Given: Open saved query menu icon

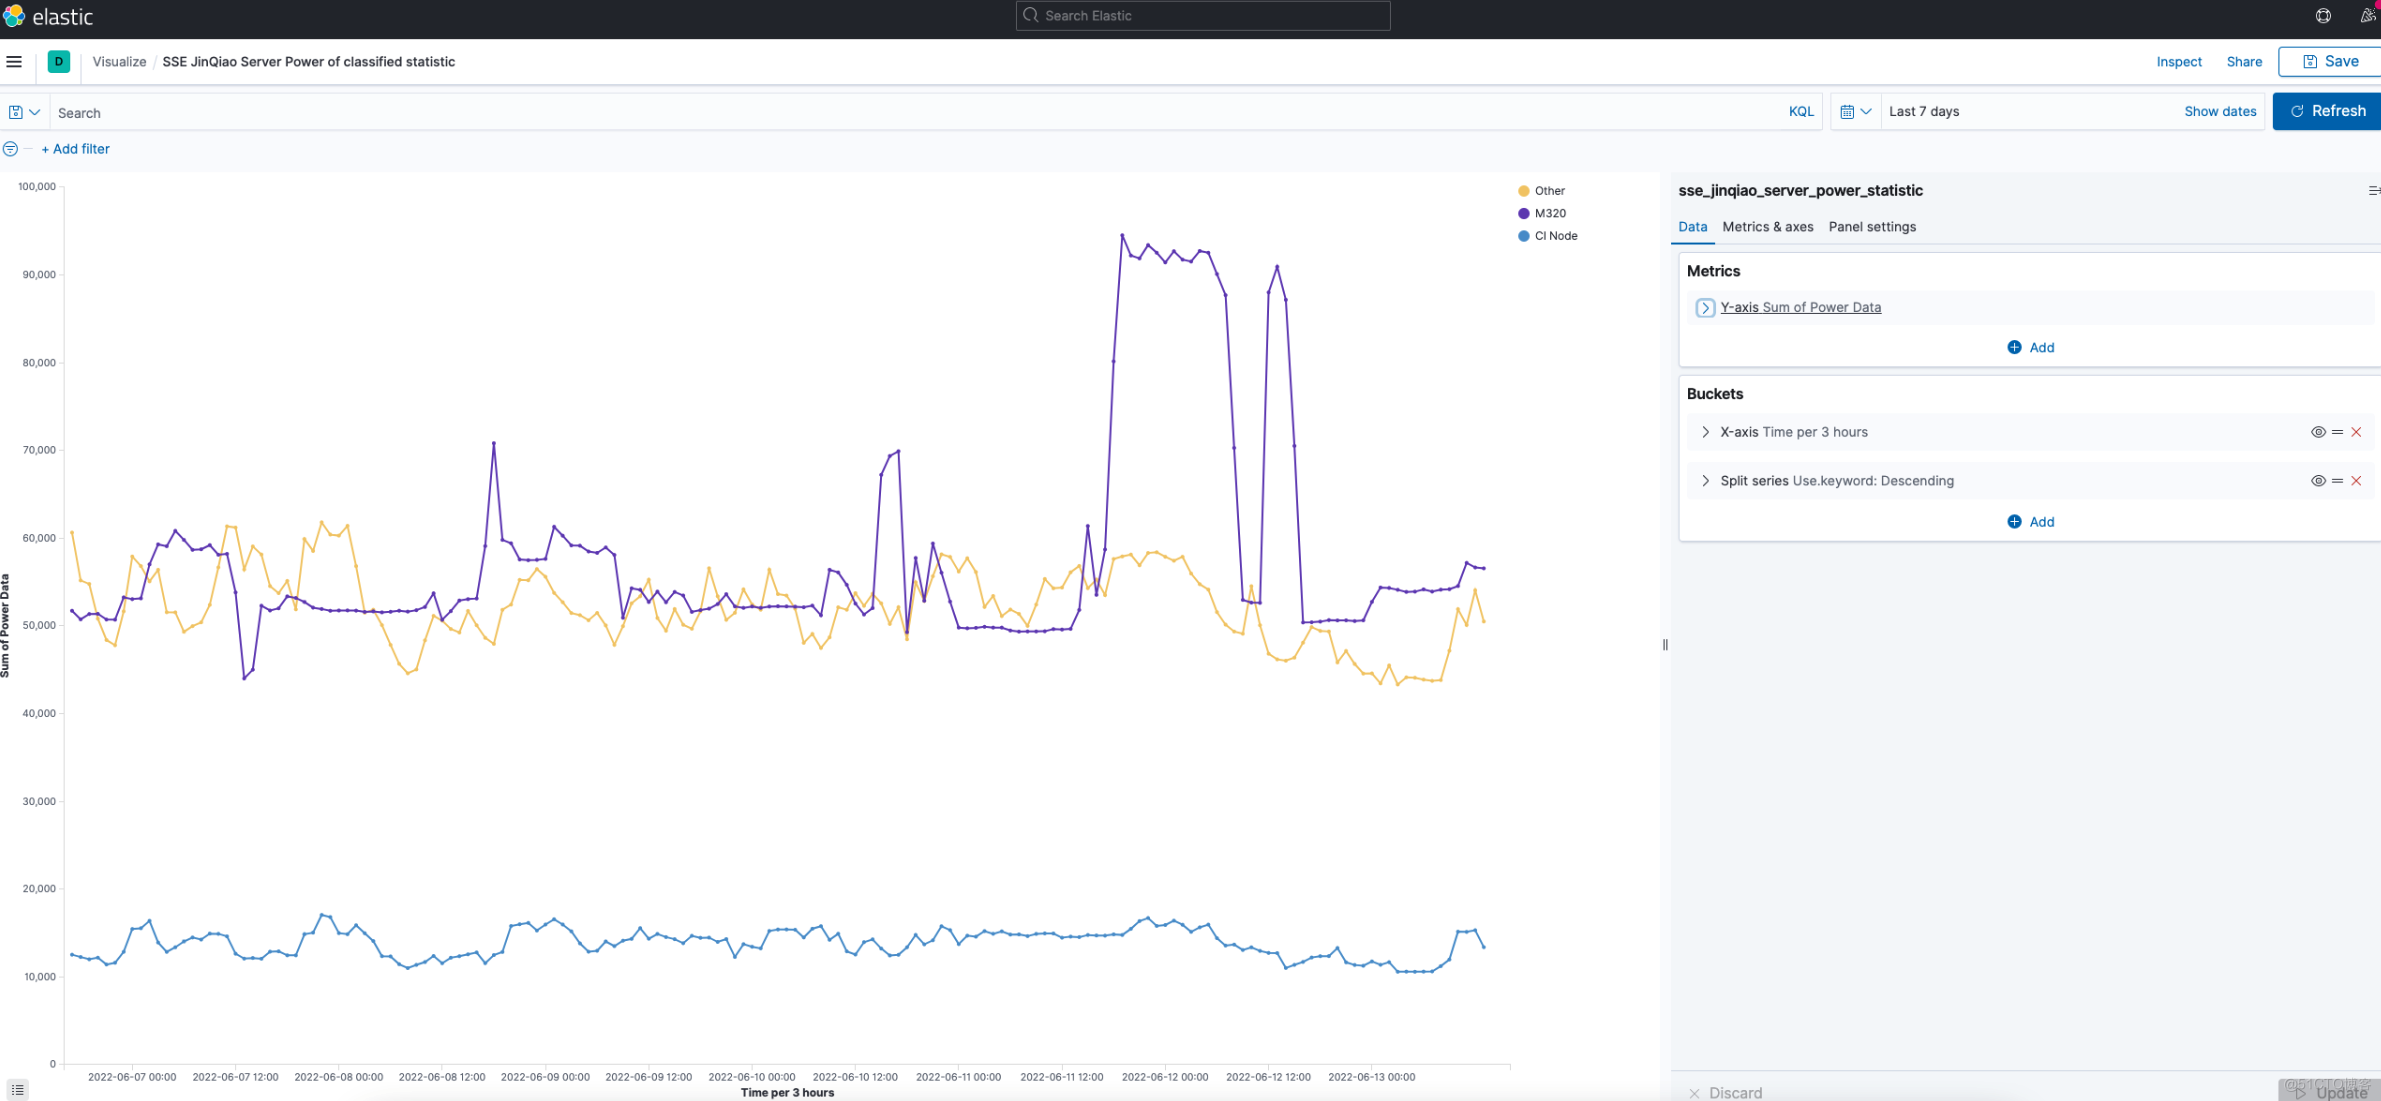Looking at the screenshot, I should pyautogui.click(x=24, y=112).
